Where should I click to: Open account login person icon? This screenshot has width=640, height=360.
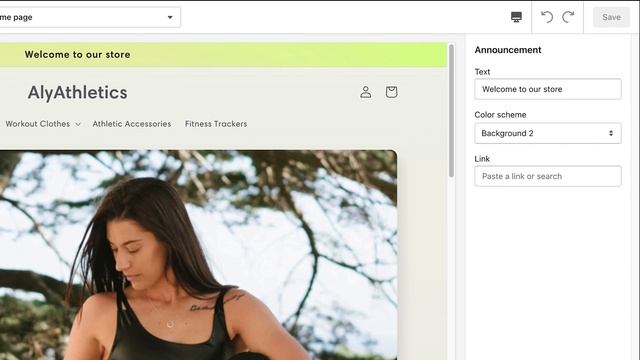(366, 92)
